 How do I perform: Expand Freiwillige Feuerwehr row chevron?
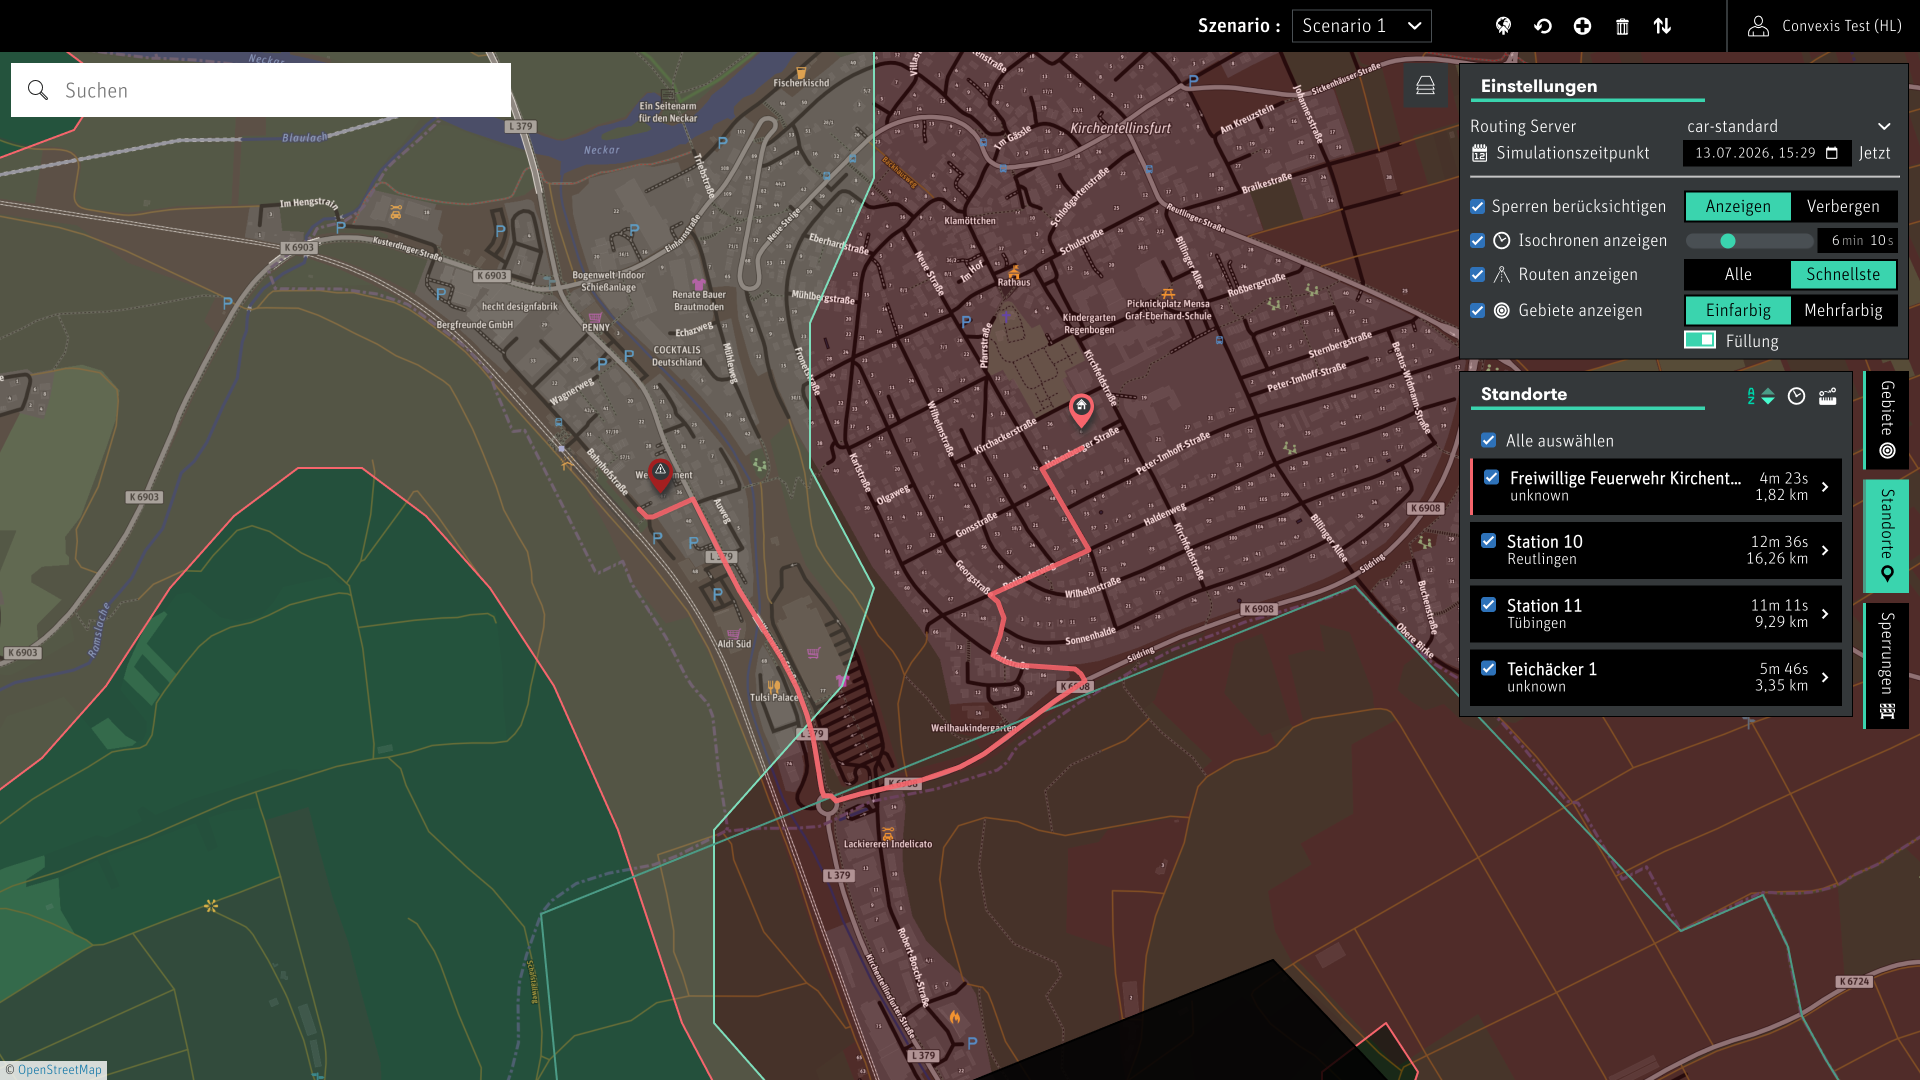pyautogui.click(x=1825, y=487)
